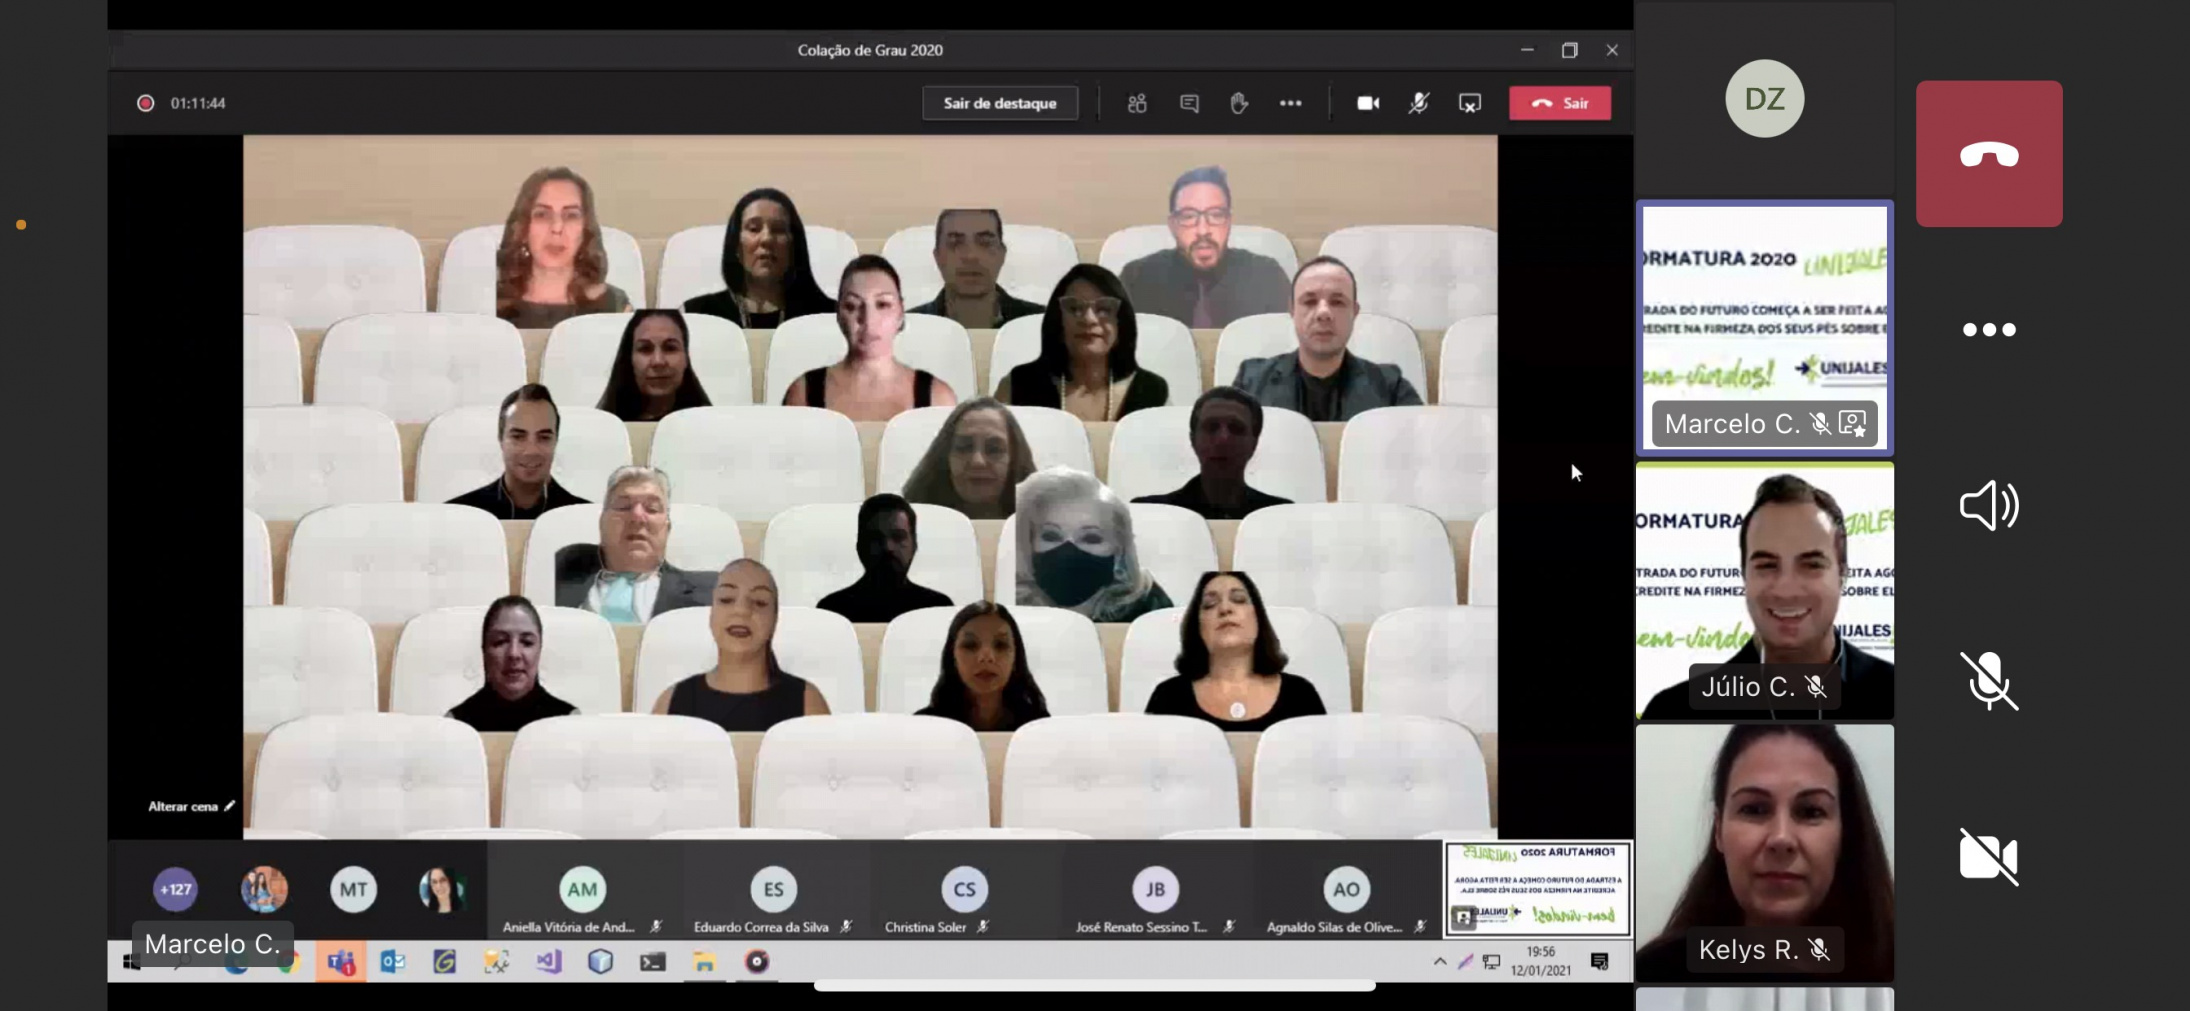Toggle the speaker audio icon
2190x1011 pixels.
tap(1988, 505)
